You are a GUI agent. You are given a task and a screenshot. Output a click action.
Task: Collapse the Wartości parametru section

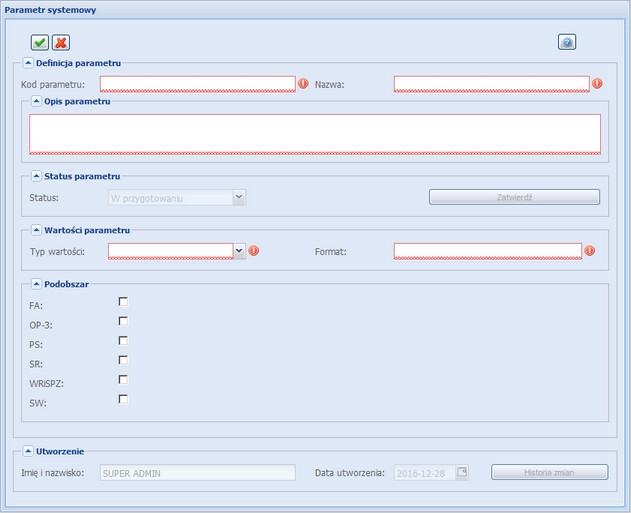36,230
